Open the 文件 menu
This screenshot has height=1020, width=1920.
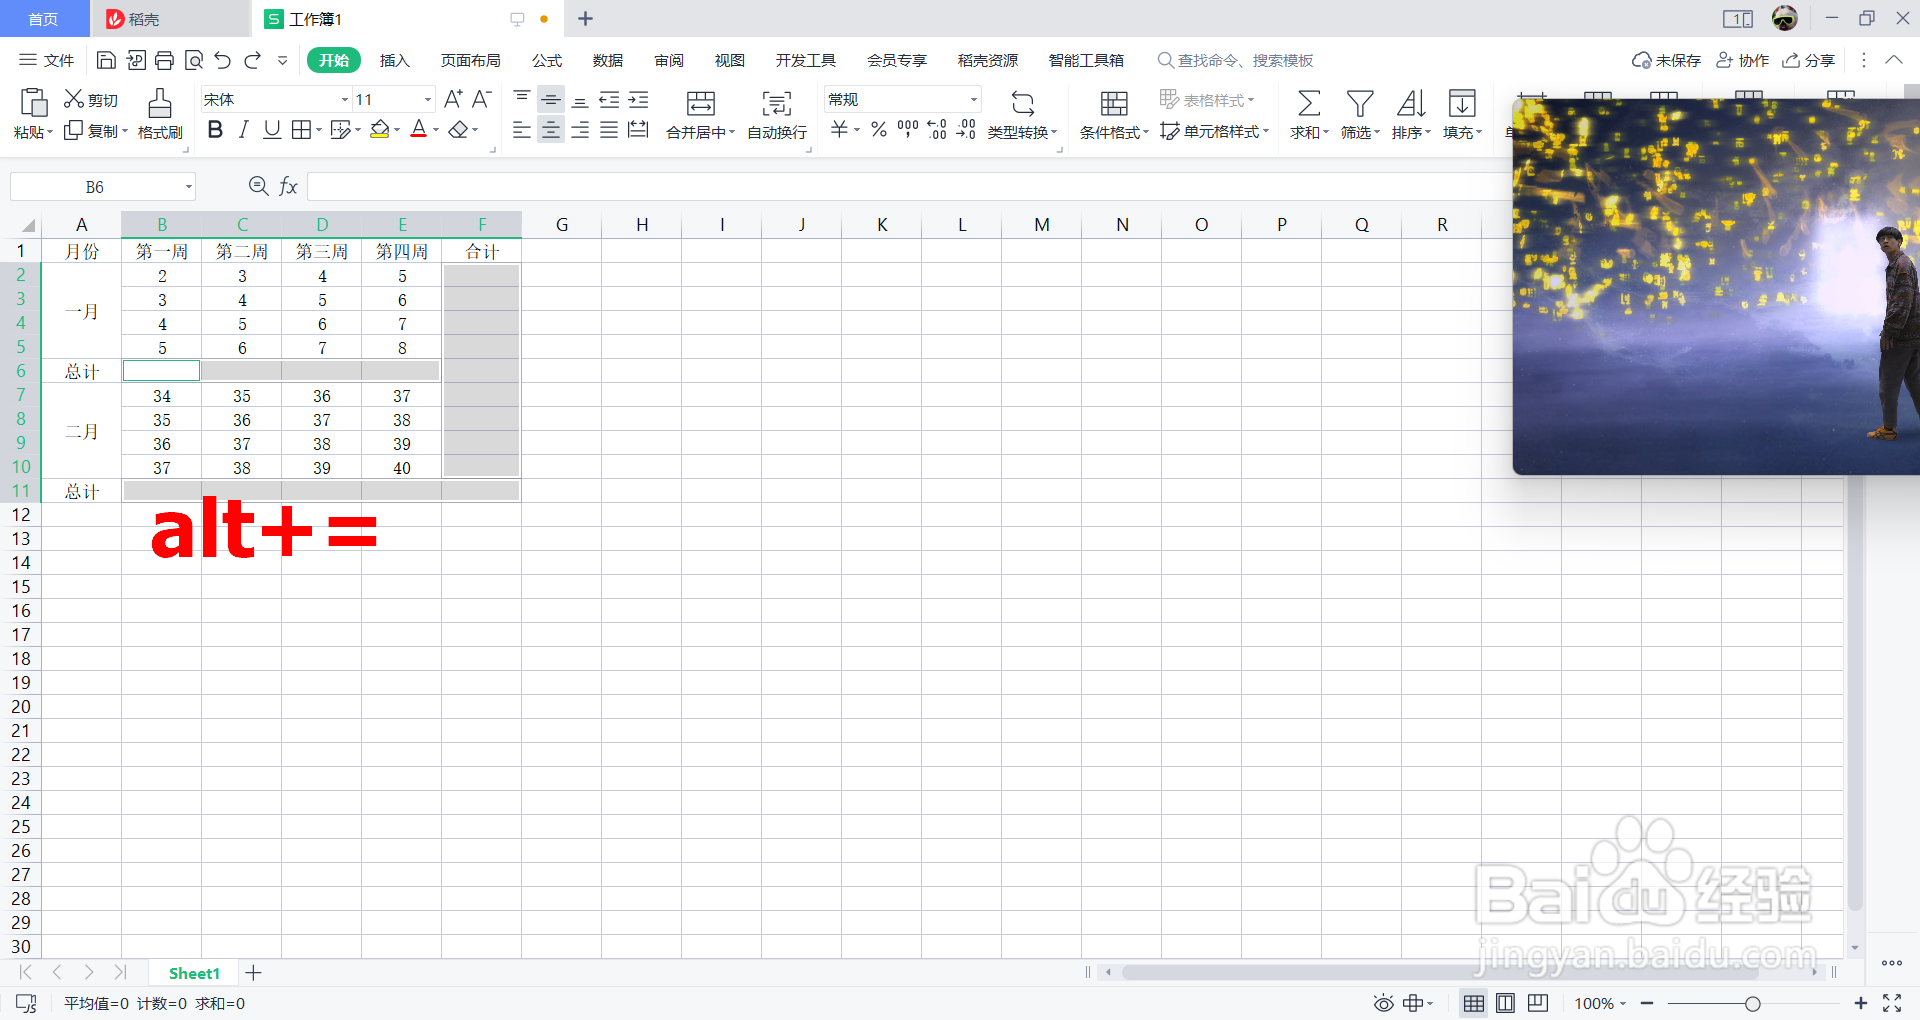point(47,60)
